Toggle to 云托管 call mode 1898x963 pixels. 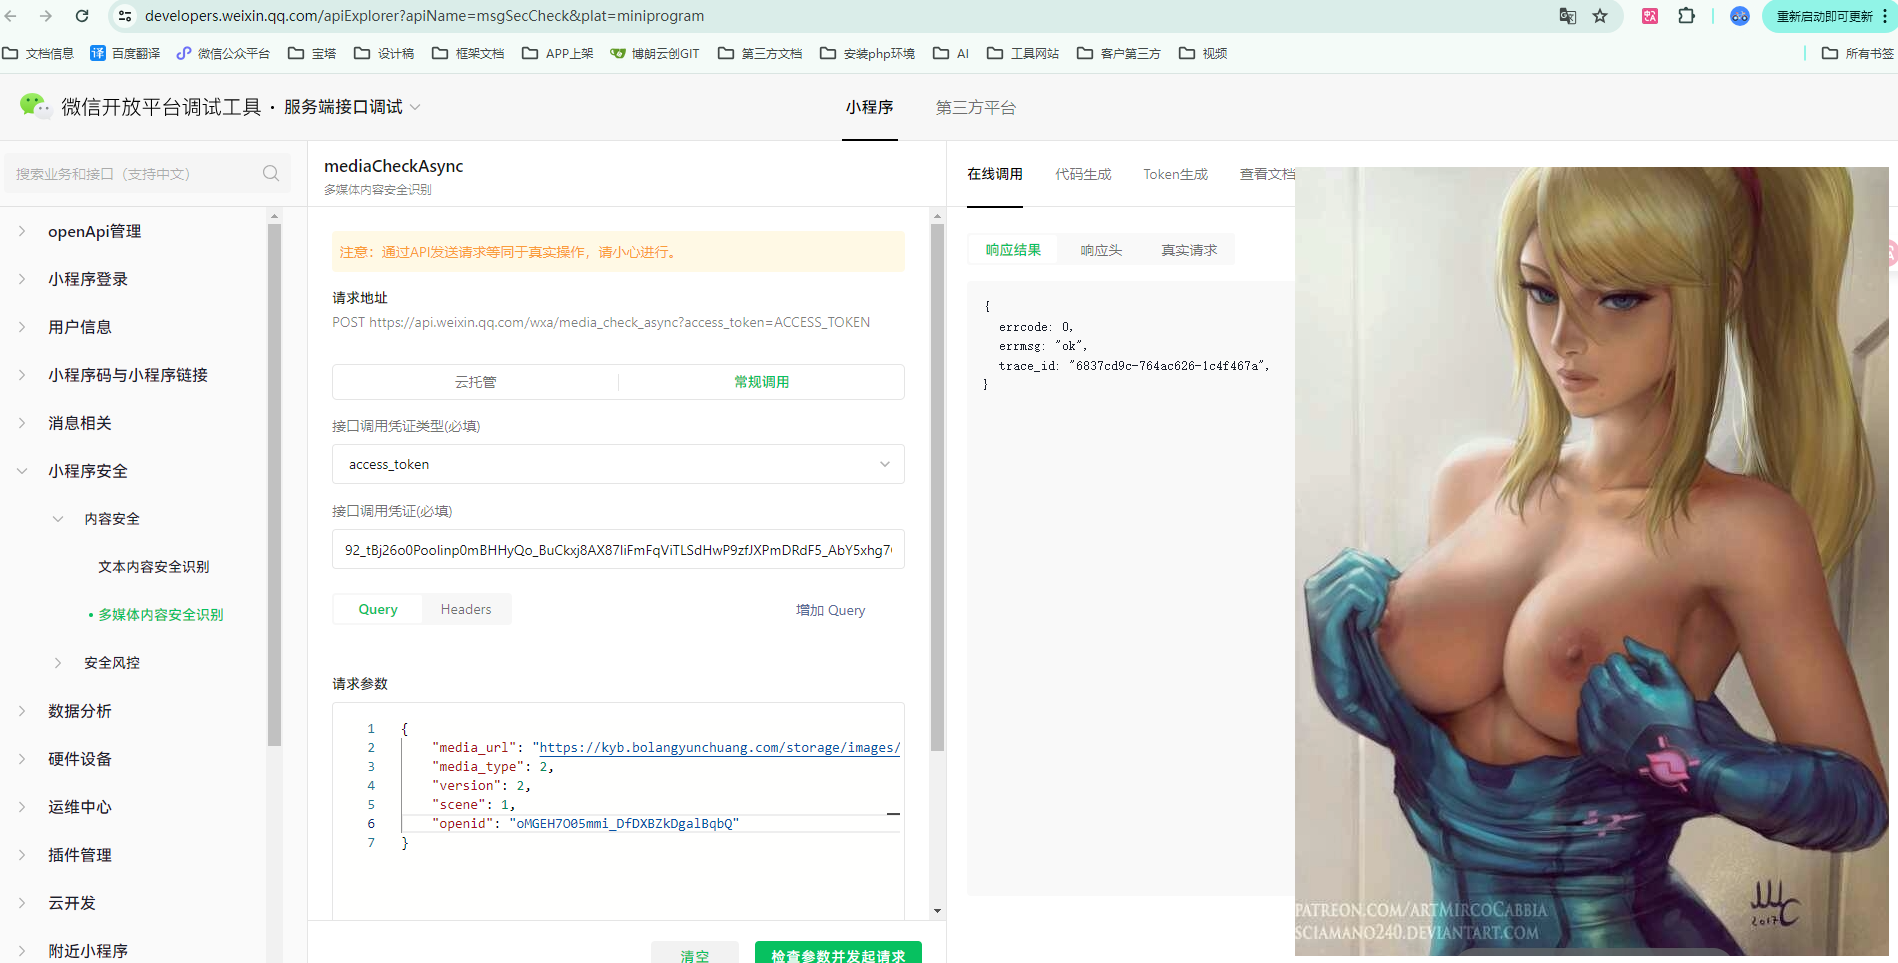point(476,382)
